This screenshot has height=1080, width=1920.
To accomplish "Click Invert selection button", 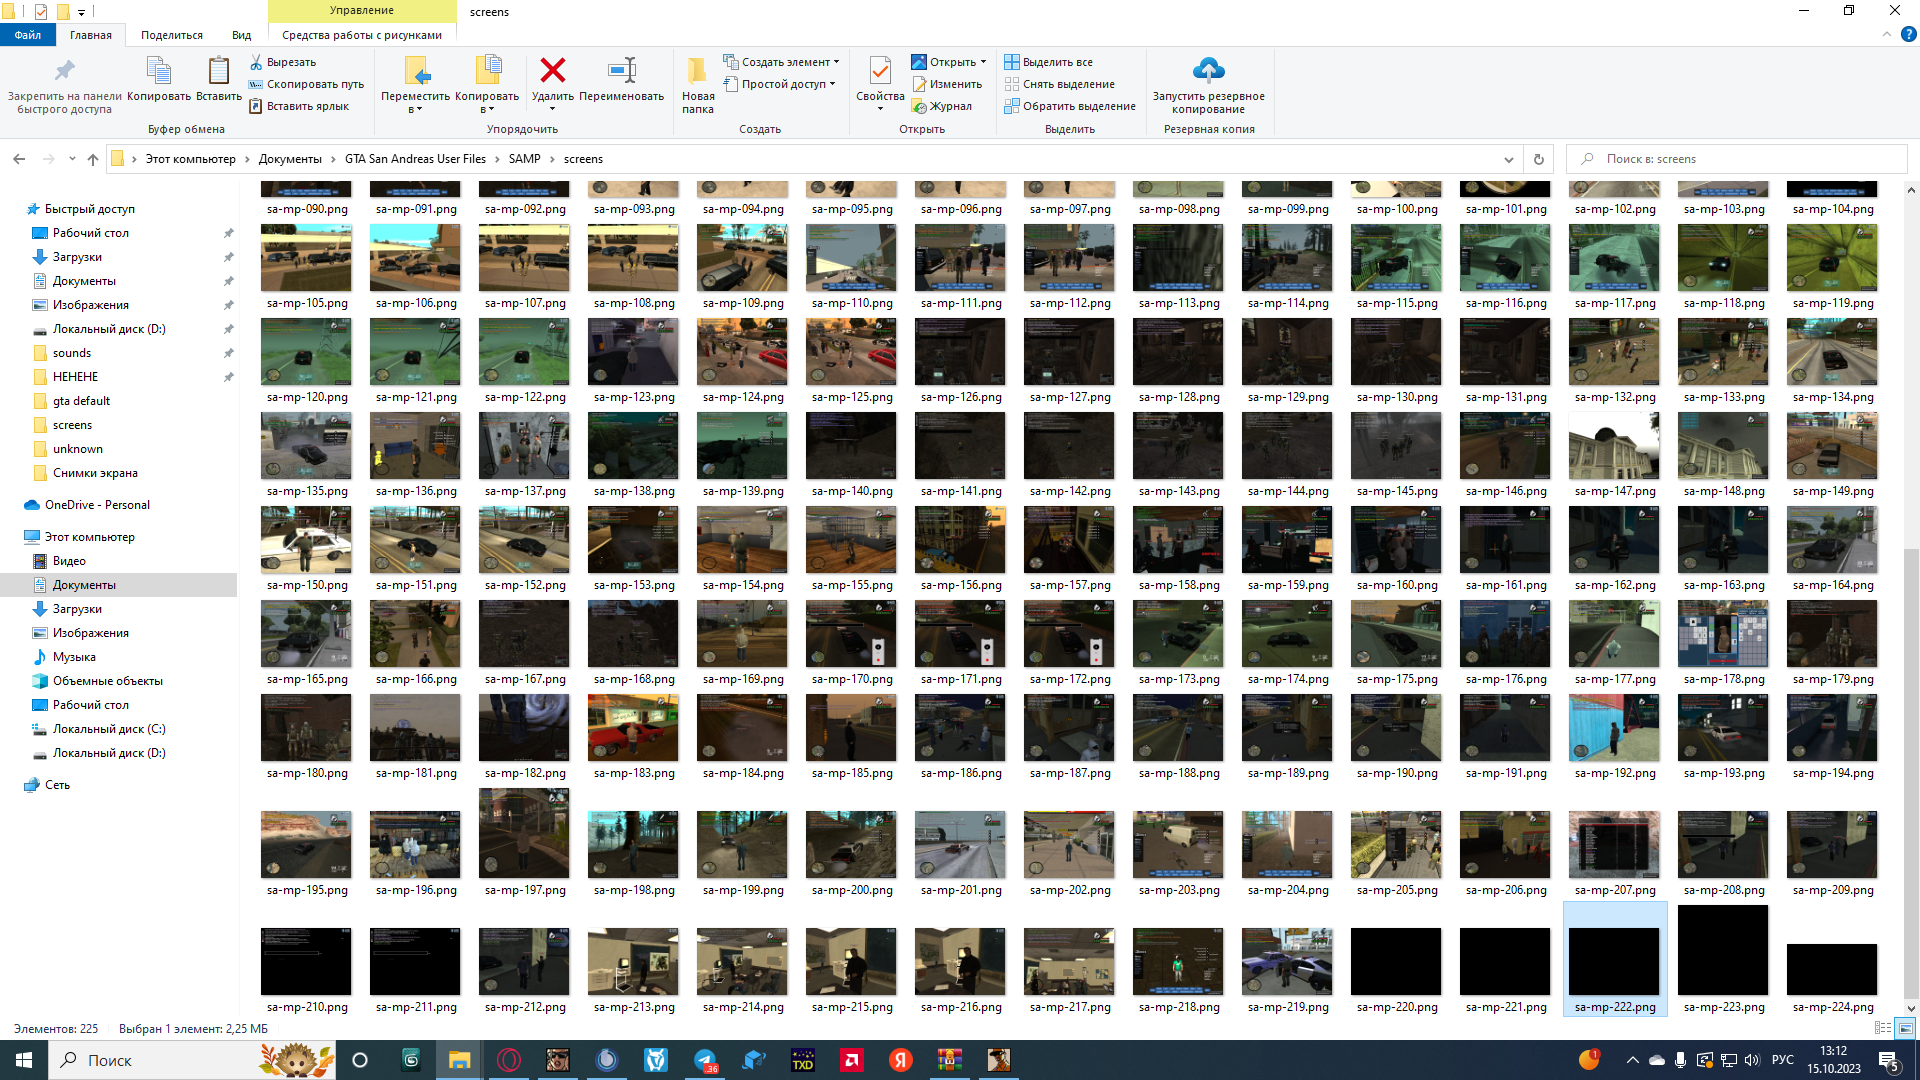I will 1069,106.
